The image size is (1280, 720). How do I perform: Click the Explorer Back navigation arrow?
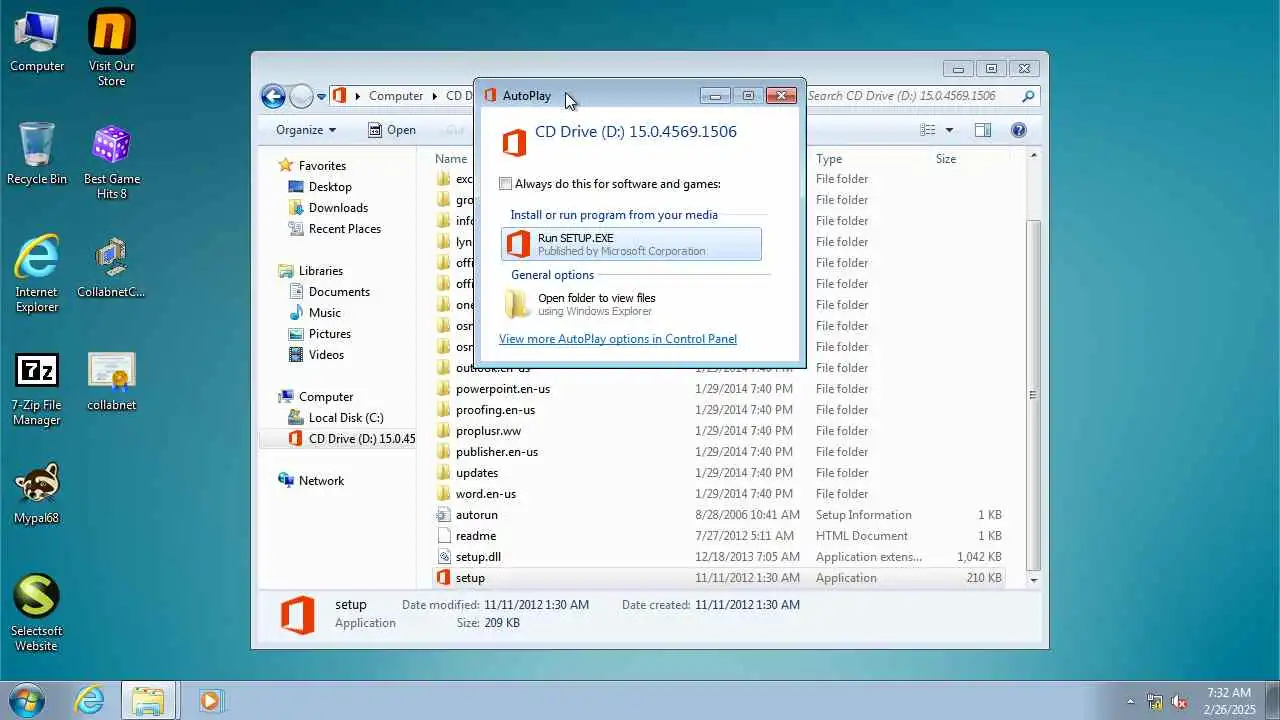(x=273, y=96)
